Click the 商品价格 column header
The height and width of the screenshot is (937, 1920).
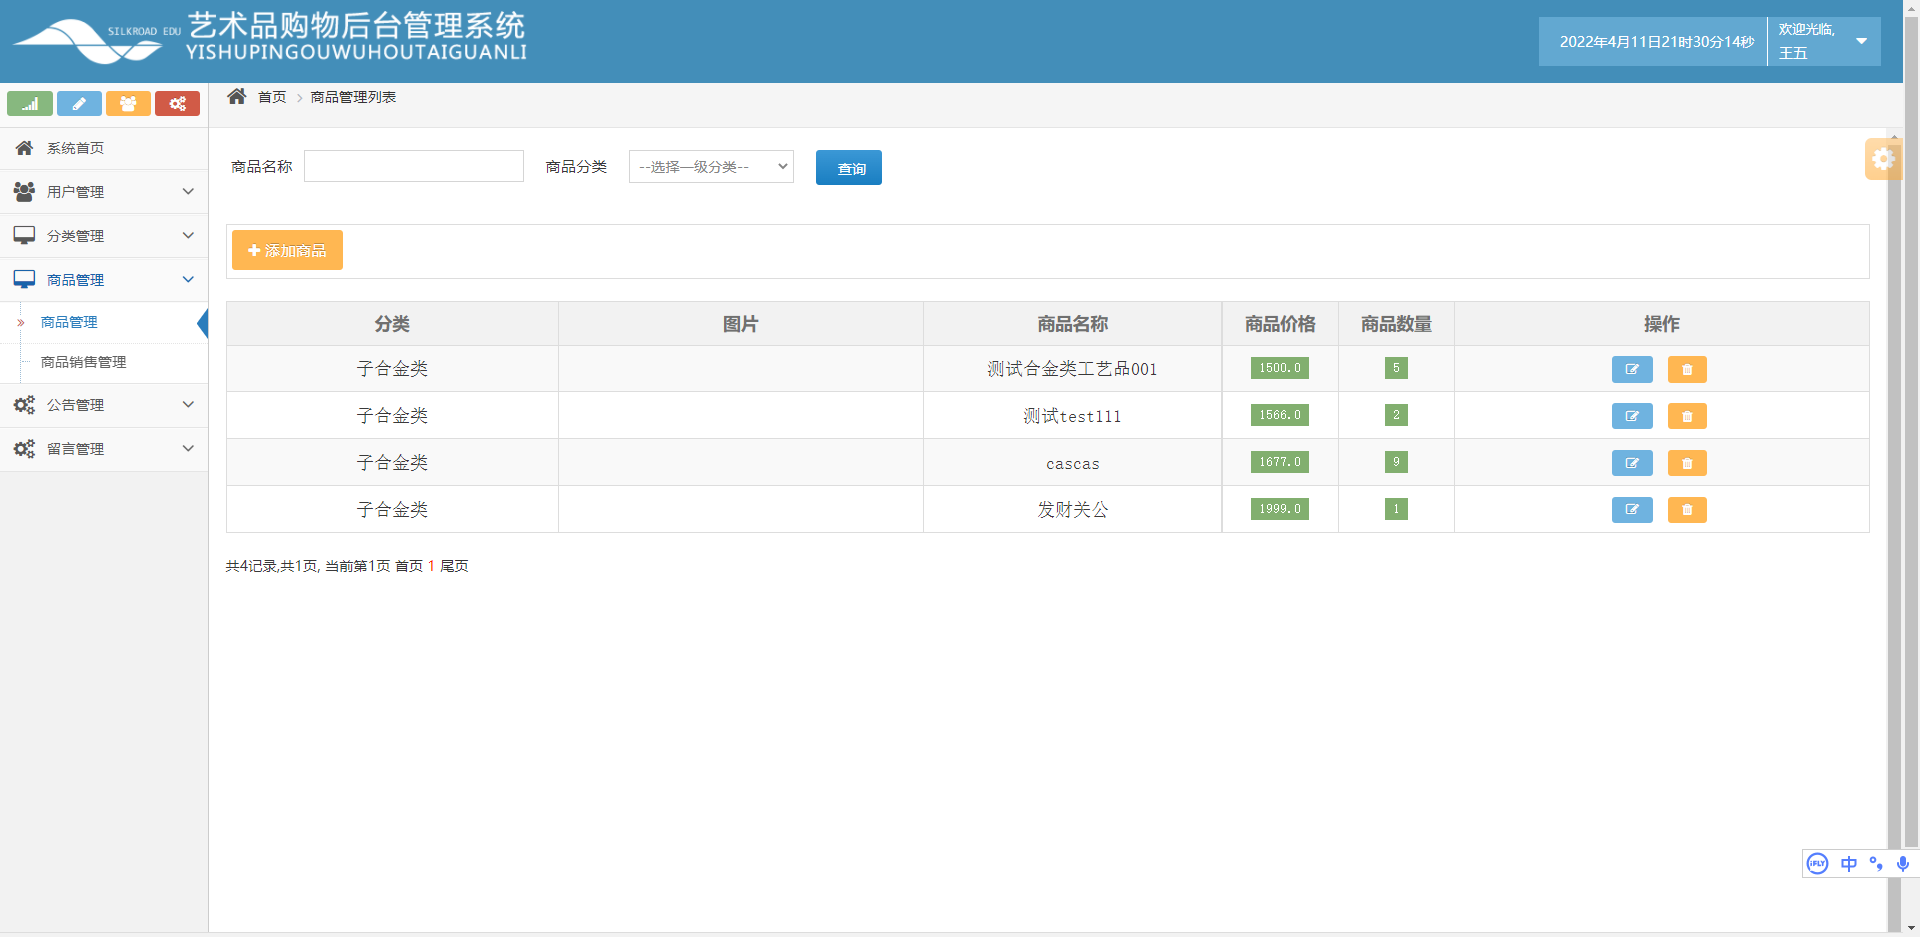click(x=1280, y=324)
